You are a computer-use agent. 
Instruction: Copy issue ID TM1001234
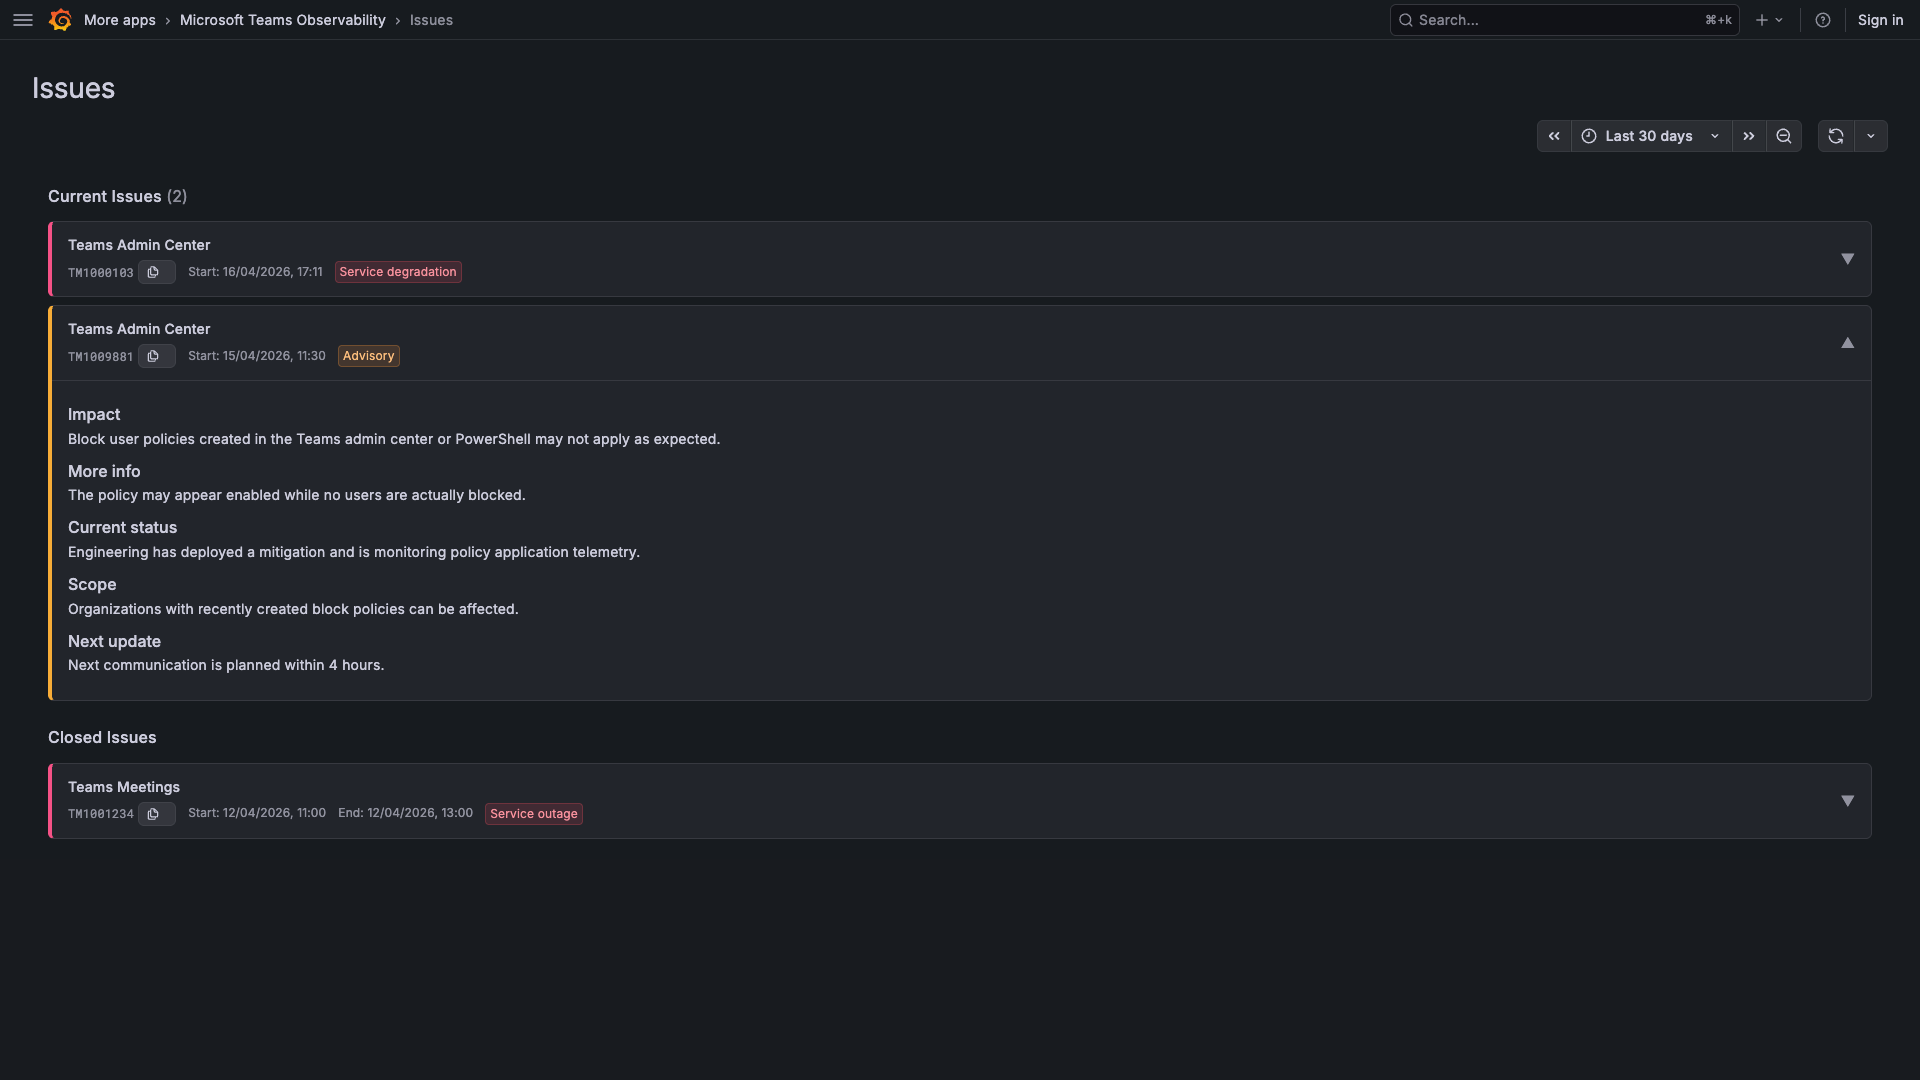[x=155, y=814]
